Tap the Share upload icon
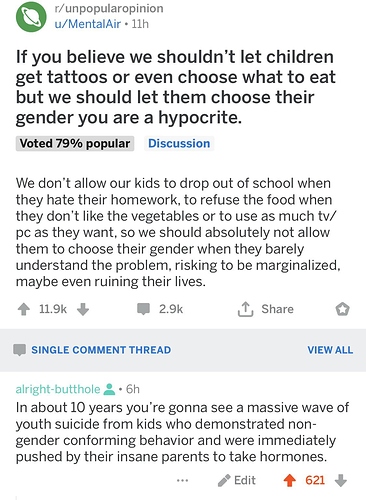 point(245,309)
